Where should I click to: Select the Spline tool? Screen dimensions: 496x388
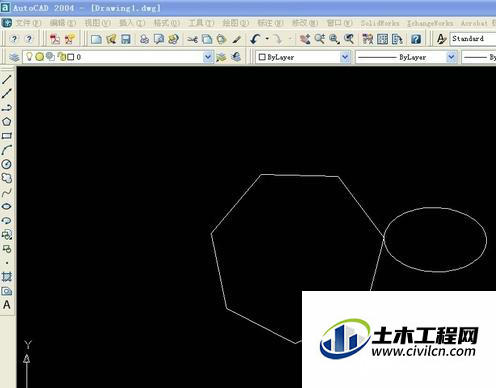coord(7,192)
